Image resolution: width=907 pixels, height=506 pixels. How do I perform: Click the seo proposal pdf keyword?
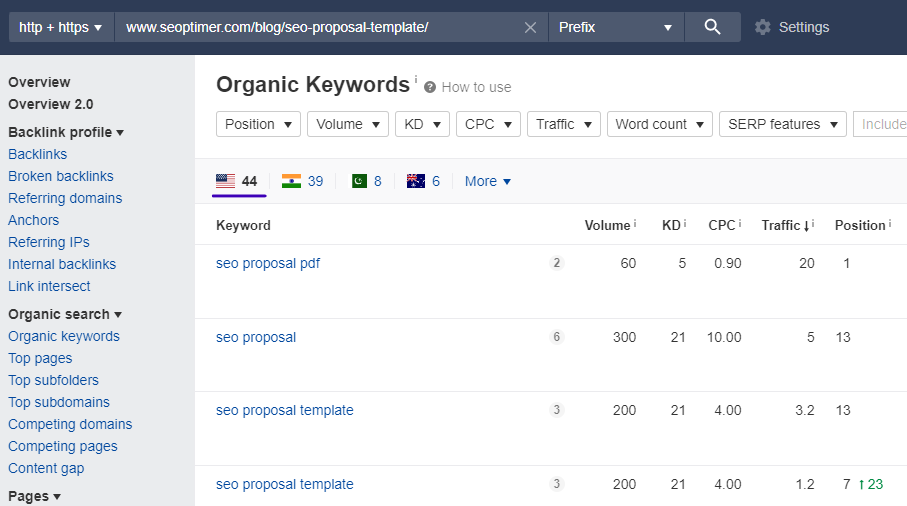point(268,263)
